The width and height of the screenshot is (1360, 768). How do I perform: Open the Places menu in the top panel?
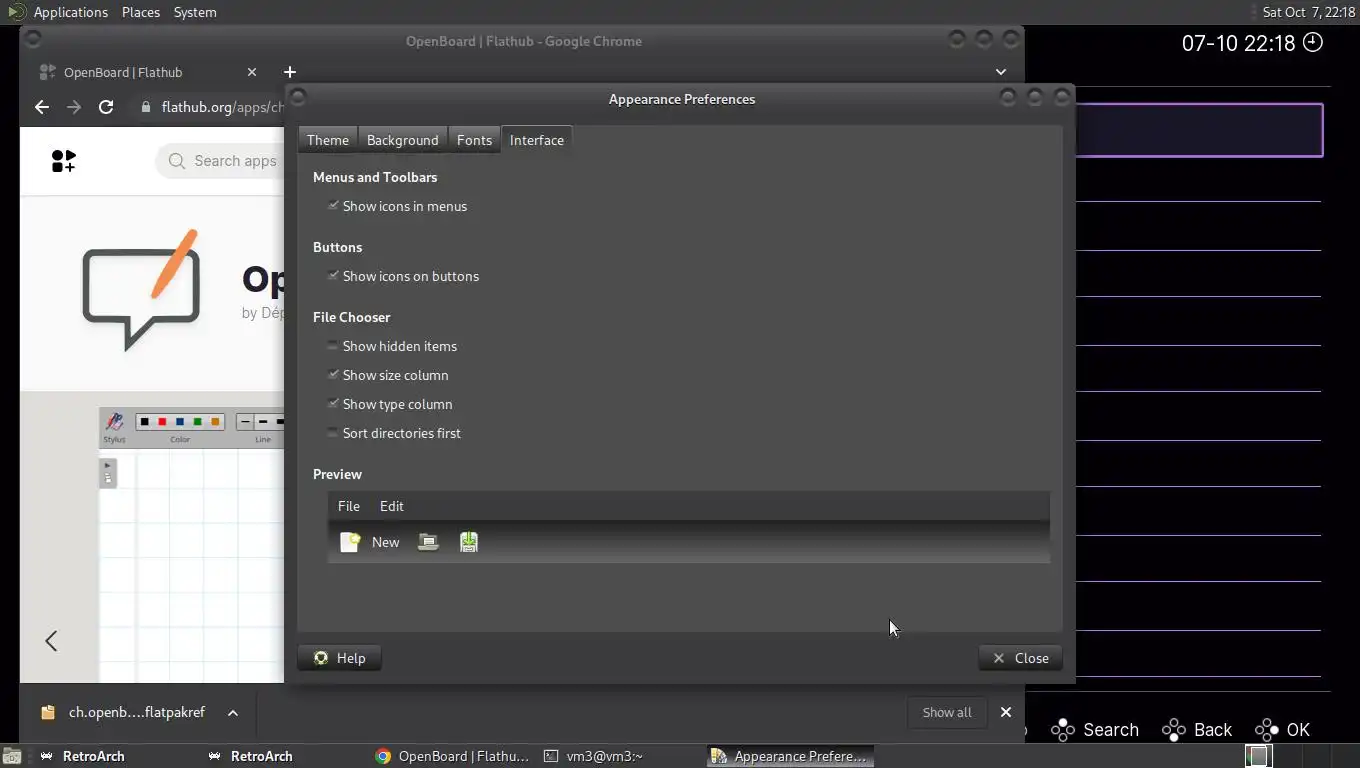141,12
